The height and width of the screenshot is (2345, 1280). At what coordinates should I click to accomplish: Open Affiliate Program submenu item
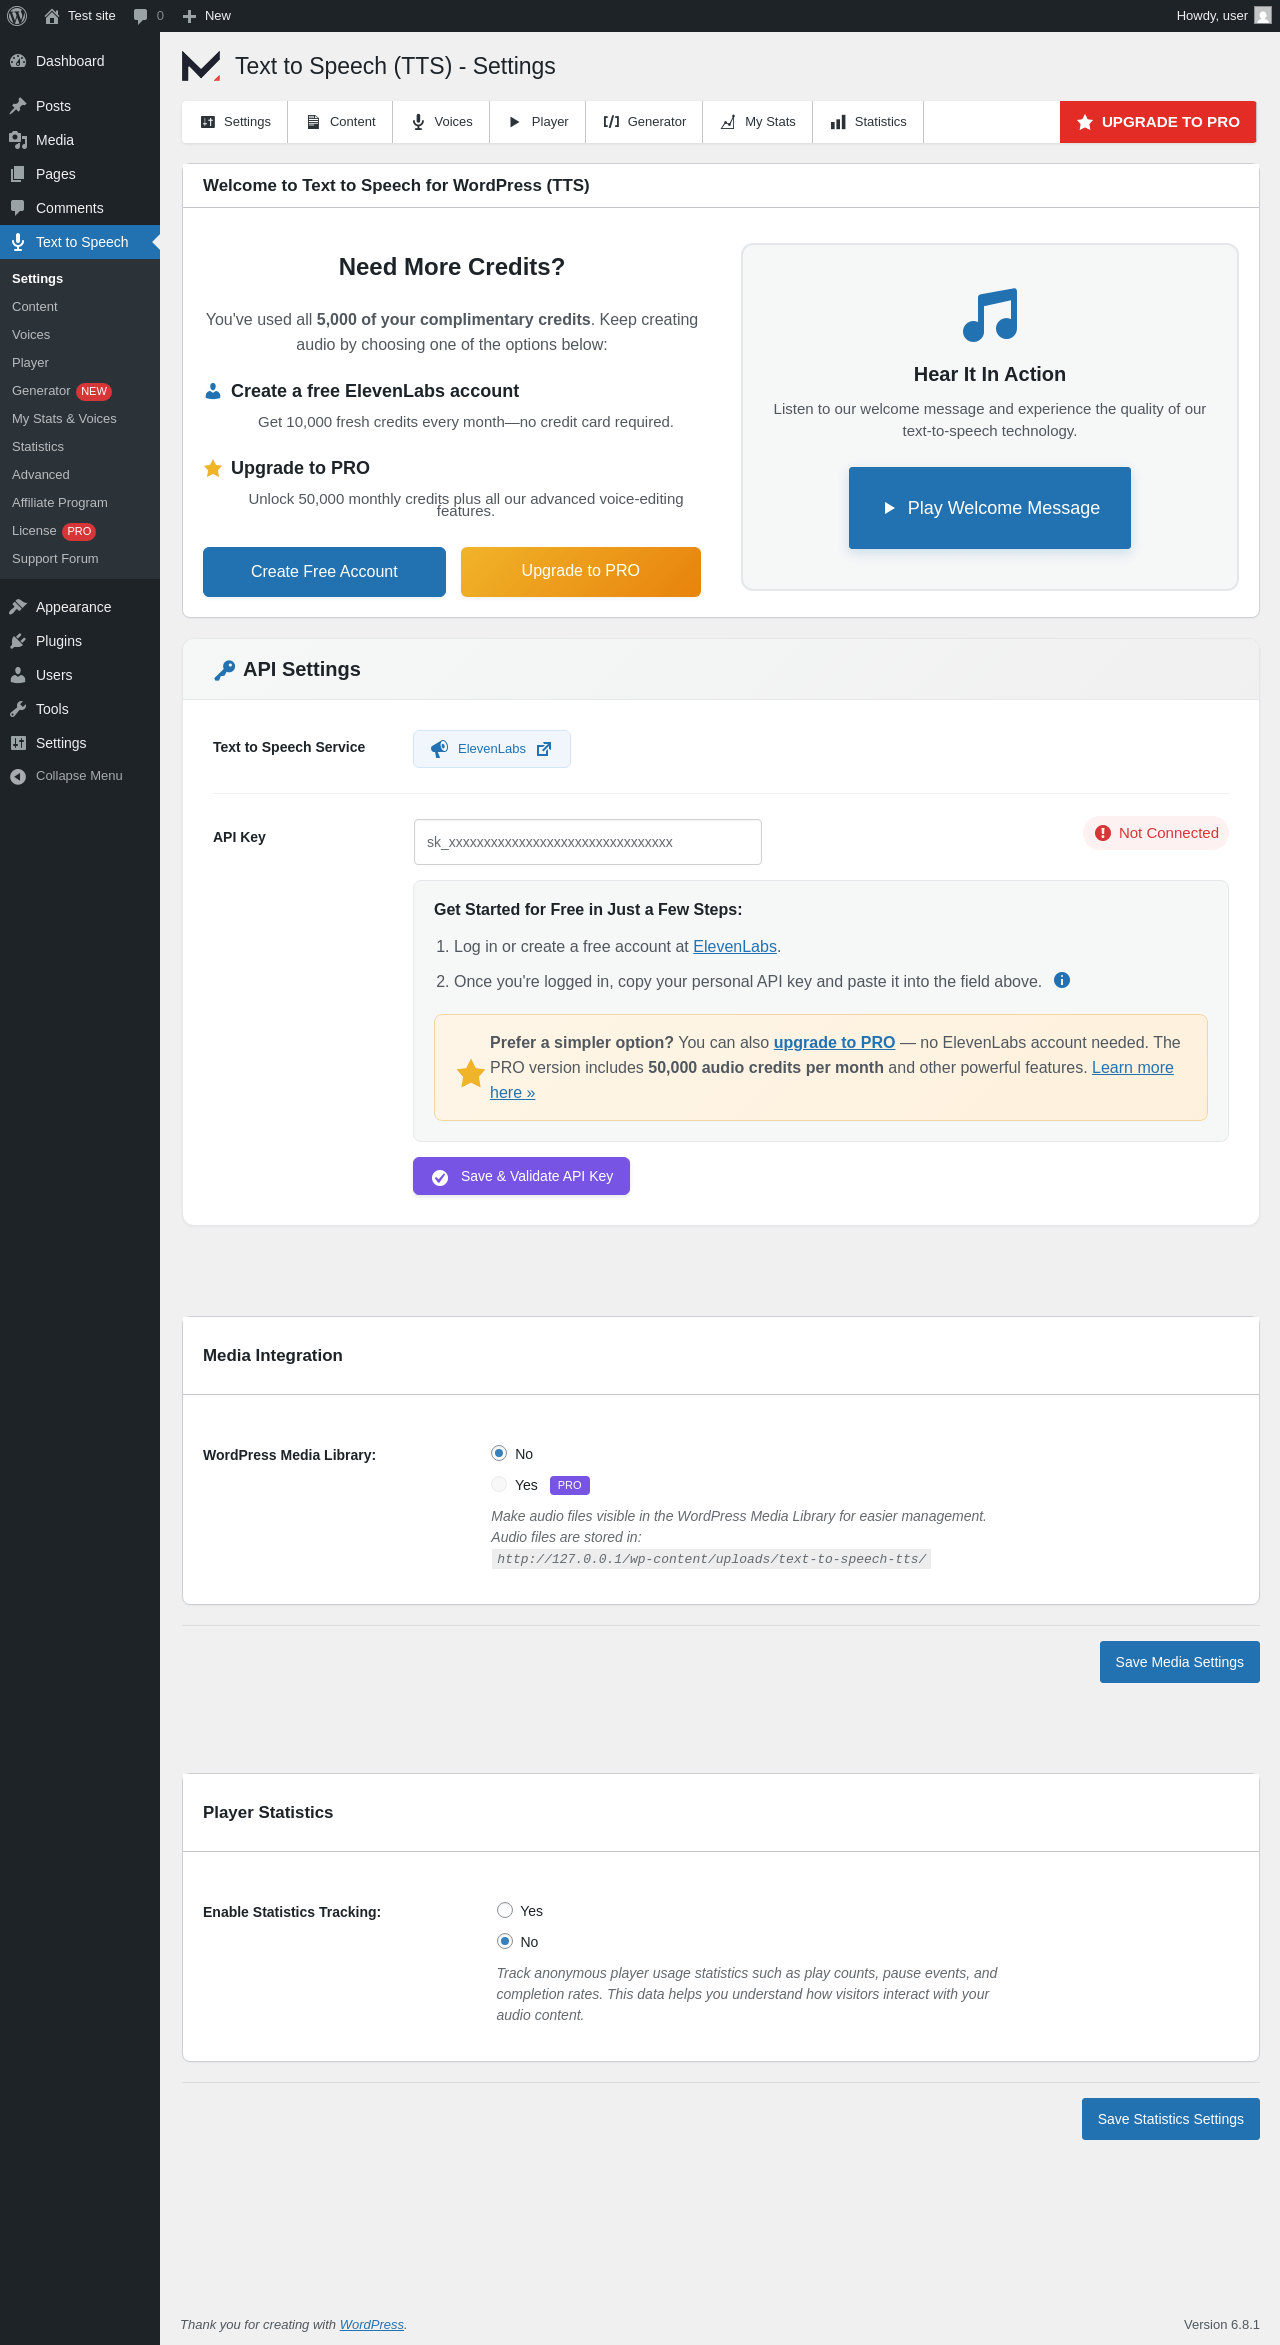click(x=80, y=503)
